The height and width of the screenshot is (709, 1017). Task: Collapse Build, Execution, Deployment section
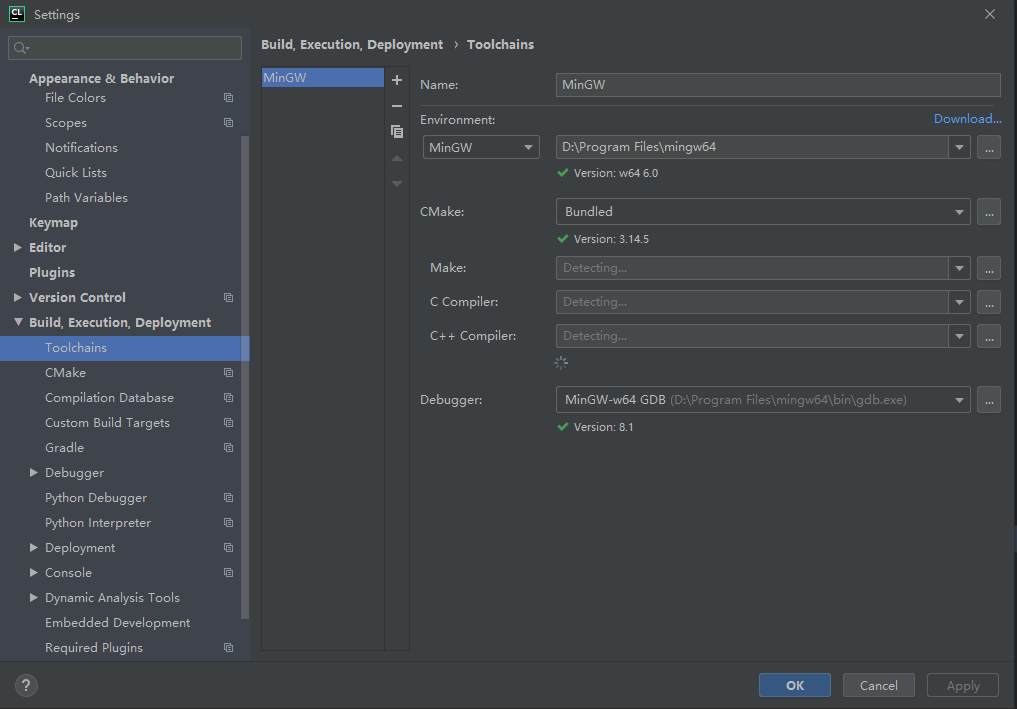[x=18, y=322]
